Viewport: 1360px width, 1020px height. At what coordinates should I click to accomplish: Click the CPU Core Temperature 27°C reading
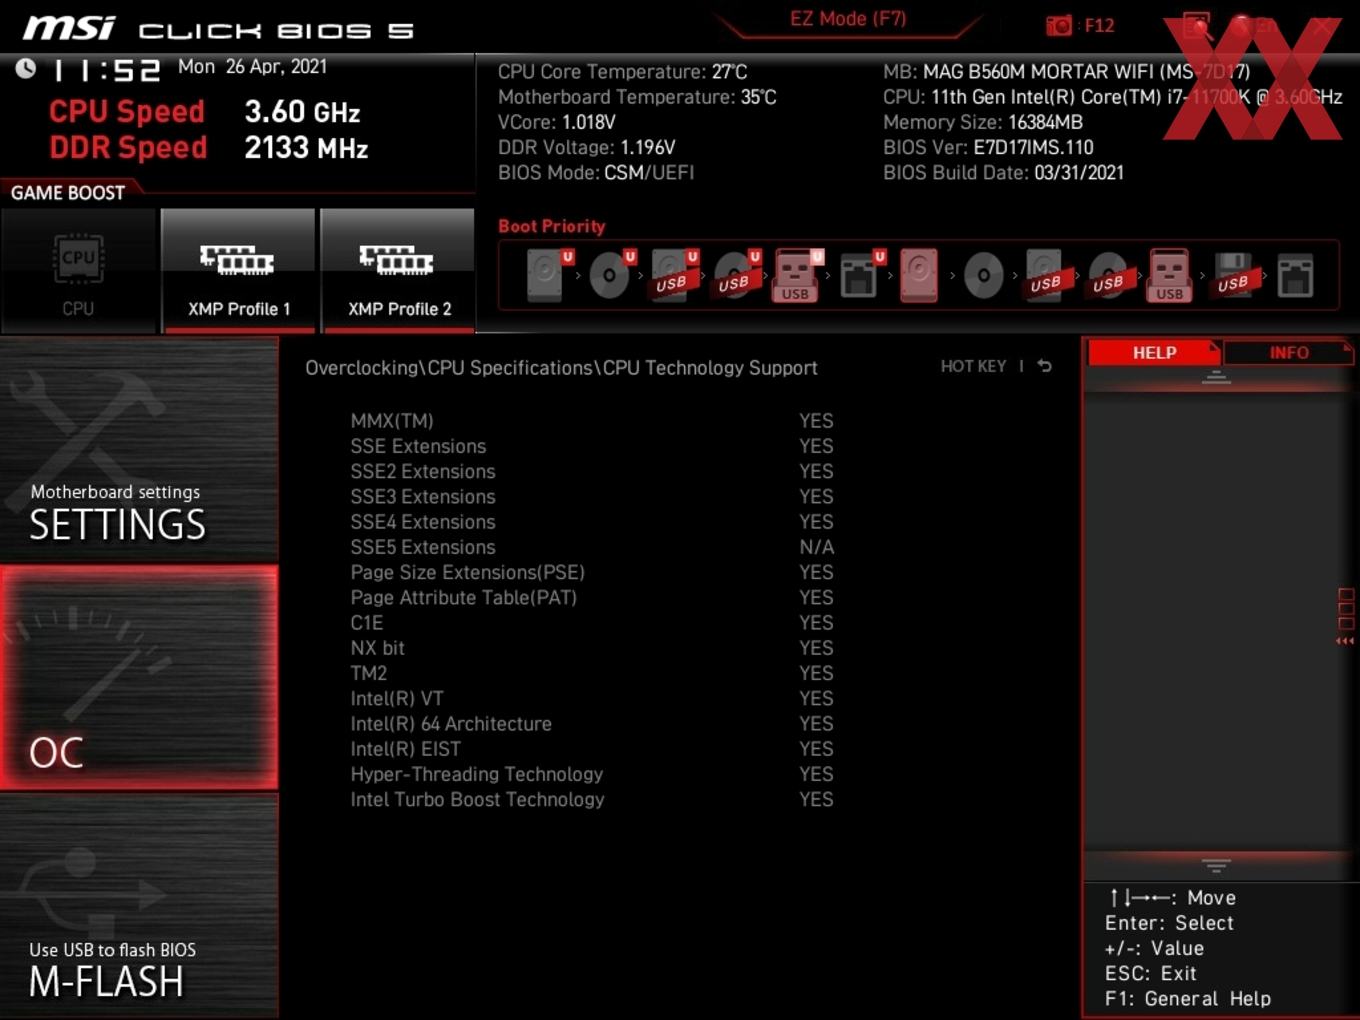click(622, 72)
